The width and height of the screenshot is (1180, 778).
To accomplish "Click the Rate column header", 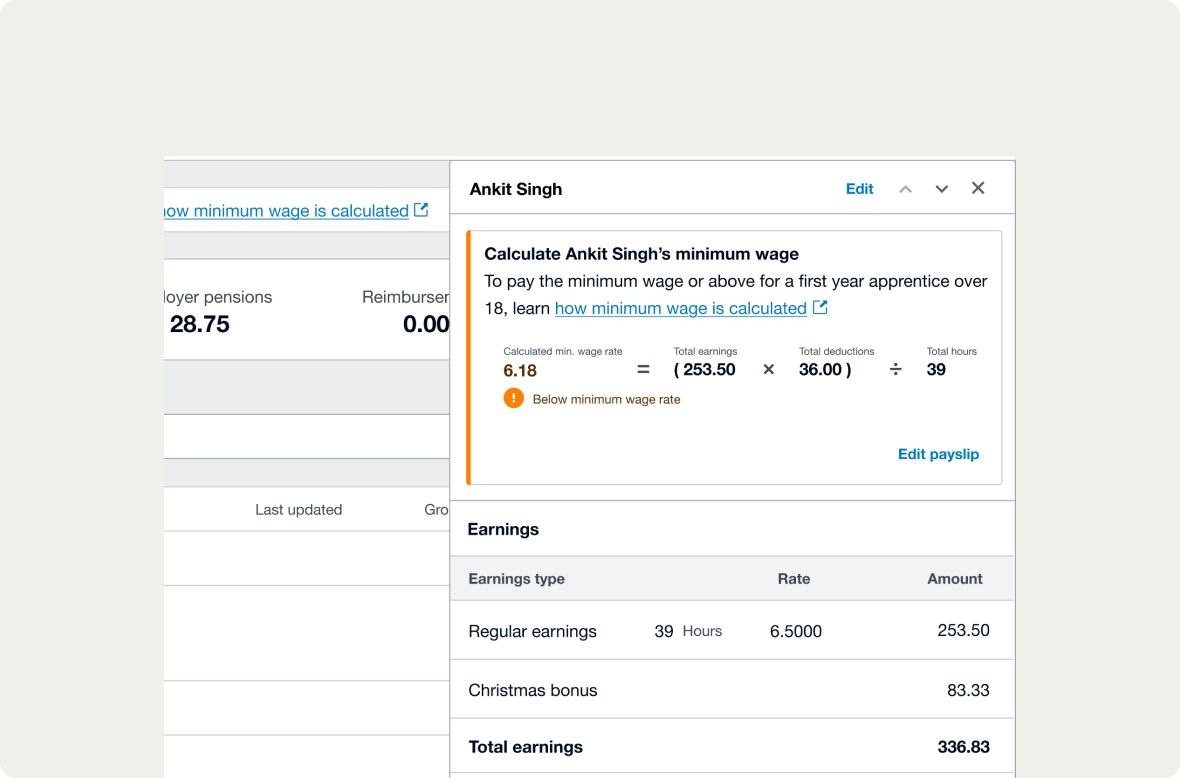I will 793,579.
